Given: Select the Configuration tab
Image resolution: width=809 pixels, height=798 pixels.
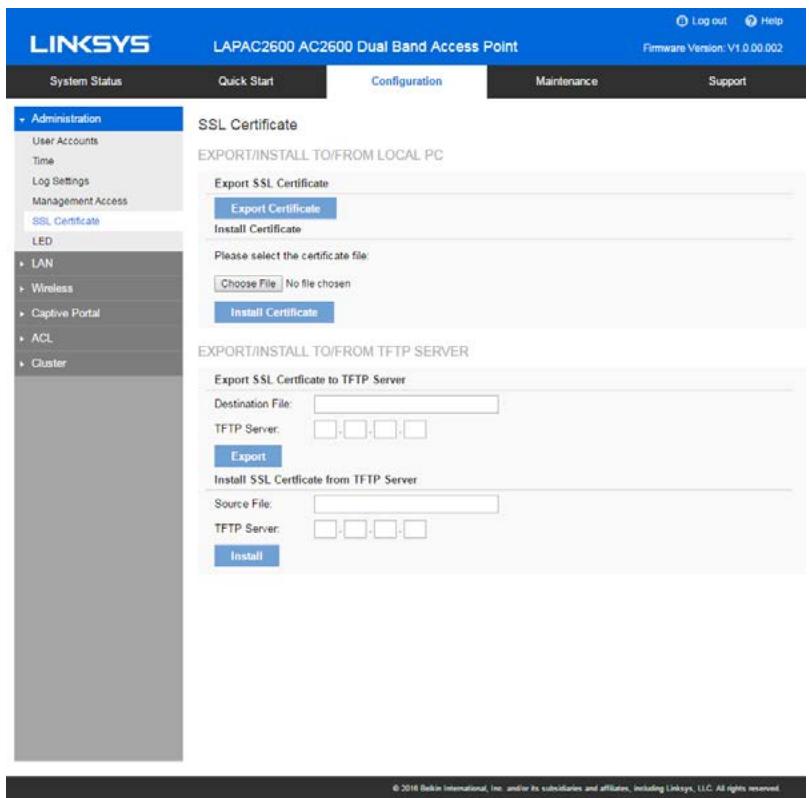Looking at the screenshot, I should click(x=407, y=81).
